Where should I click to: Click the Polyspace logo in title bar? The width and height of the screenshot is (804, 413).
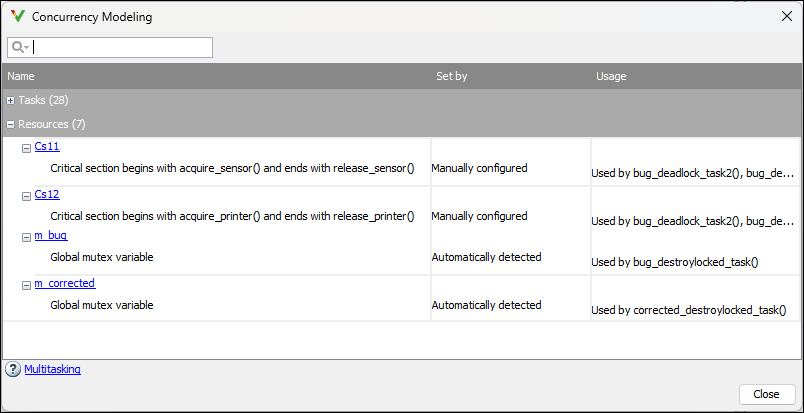(17, 17)
